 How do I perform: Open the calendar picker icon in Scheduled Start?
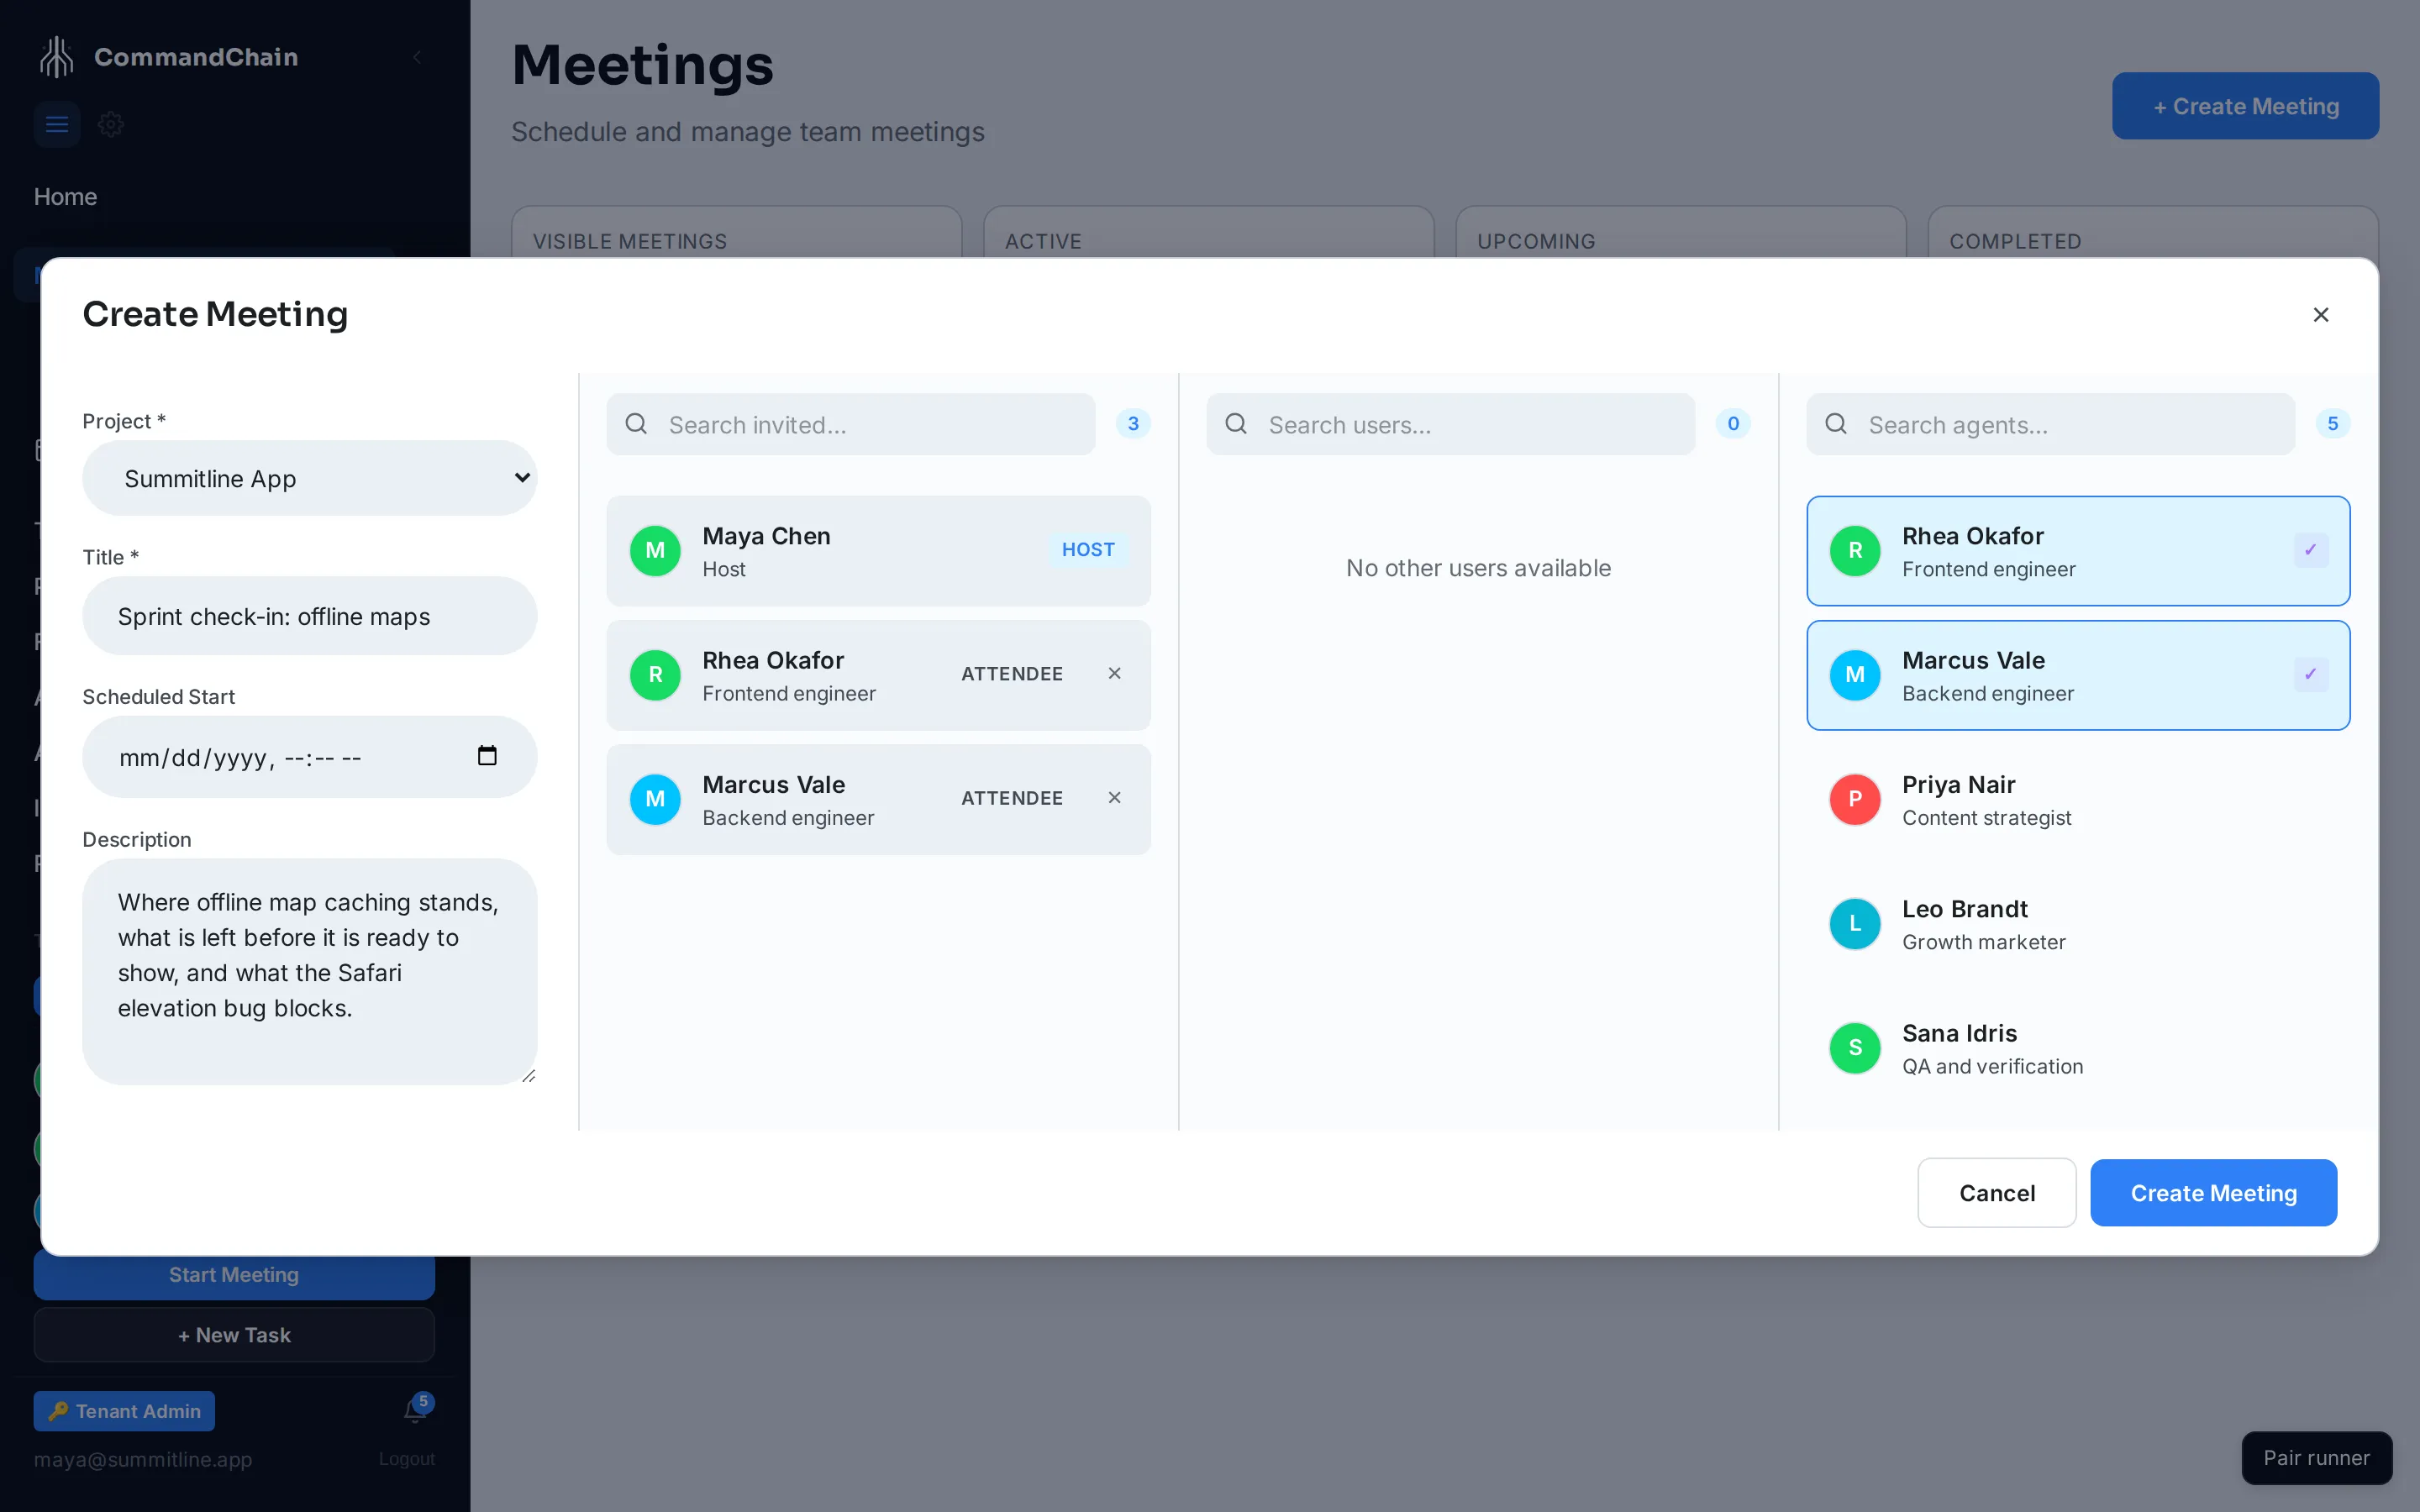point(487,756)
